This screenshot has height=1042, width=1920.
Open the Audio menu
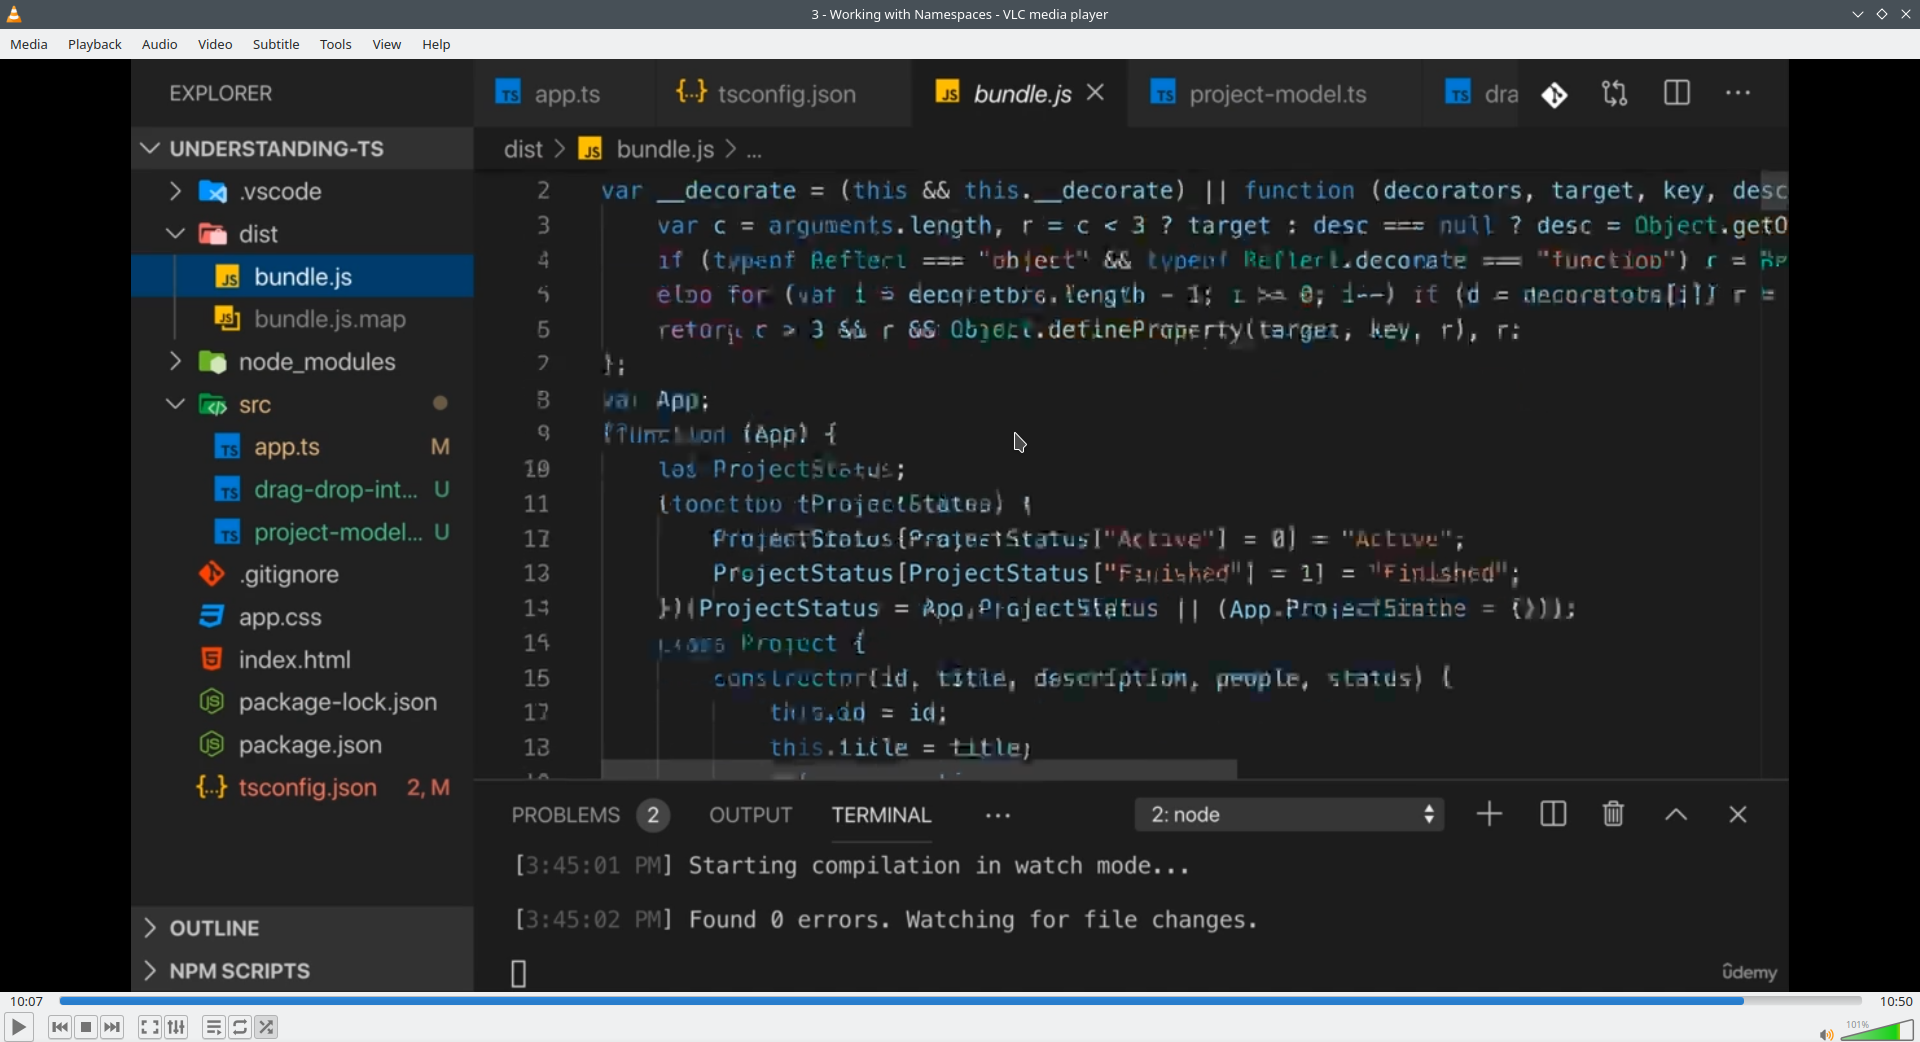click(160, 44)
